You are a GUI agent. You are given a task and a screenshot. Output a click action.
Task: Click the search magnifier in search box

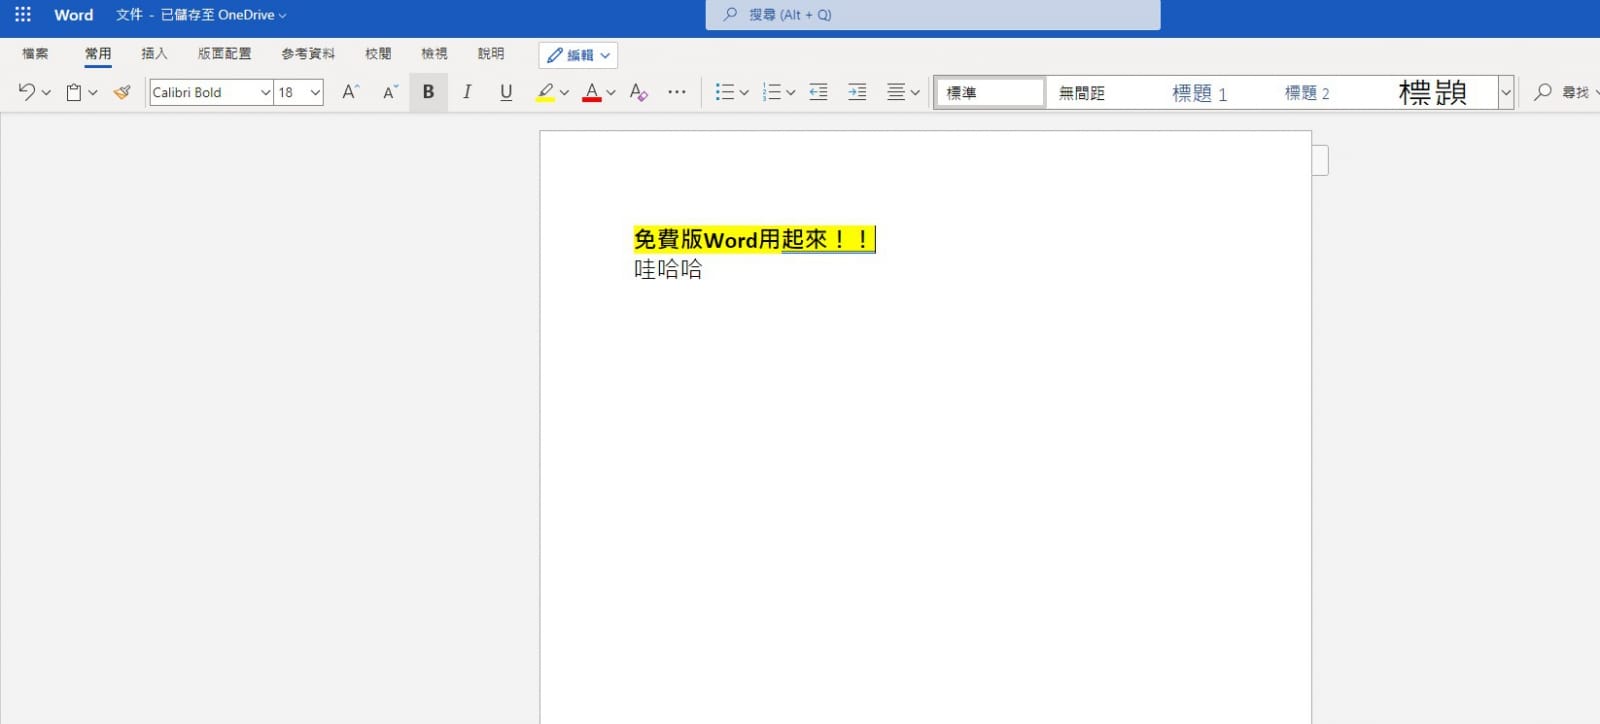point(730,15)
